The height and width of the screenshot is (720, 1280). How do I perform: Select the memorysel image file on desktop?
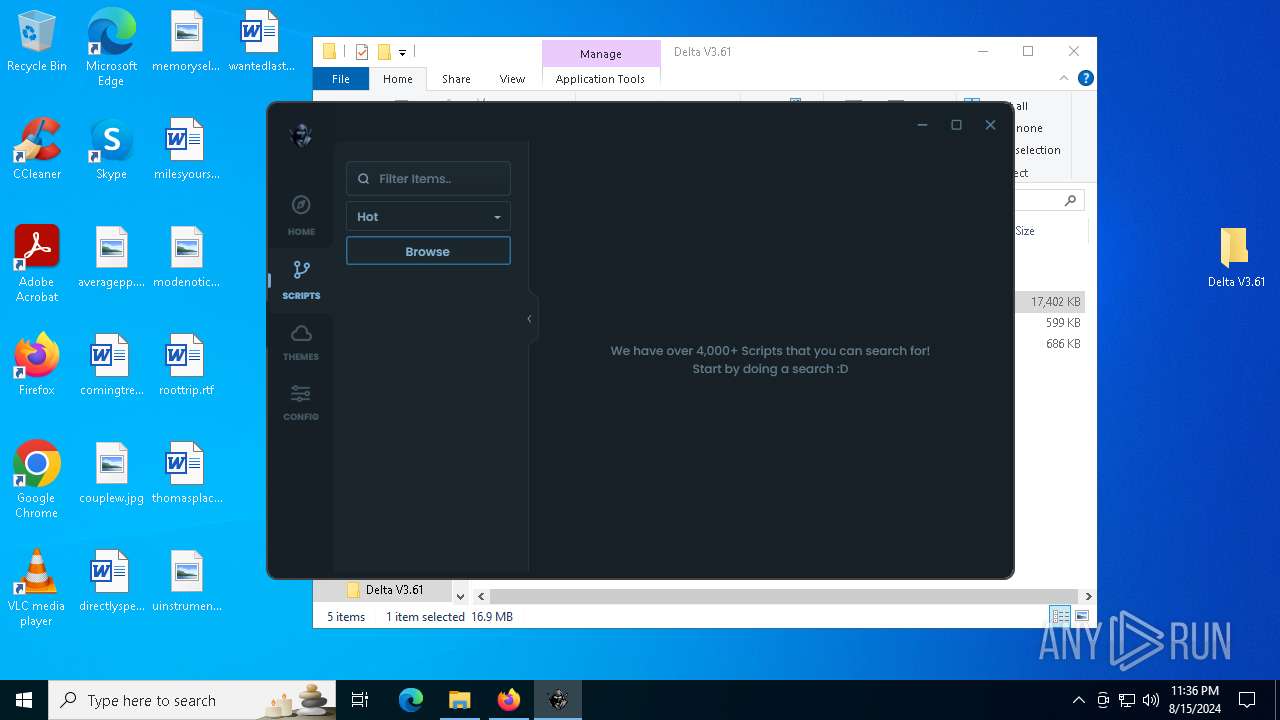186,42
